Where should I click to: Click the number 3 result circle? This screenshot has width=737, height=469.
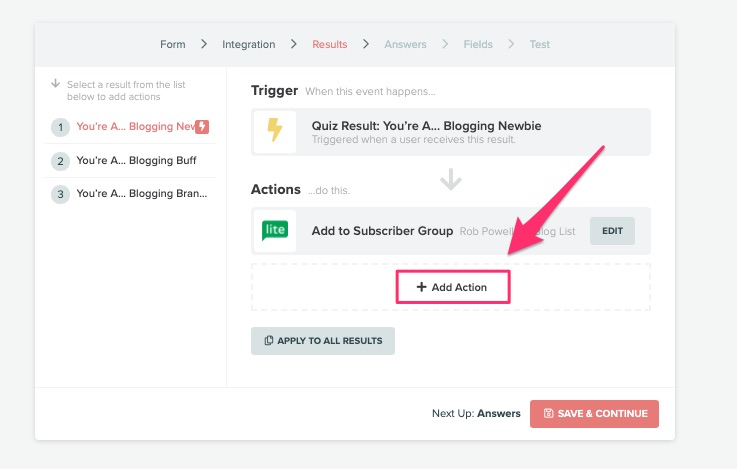[61, 194]
